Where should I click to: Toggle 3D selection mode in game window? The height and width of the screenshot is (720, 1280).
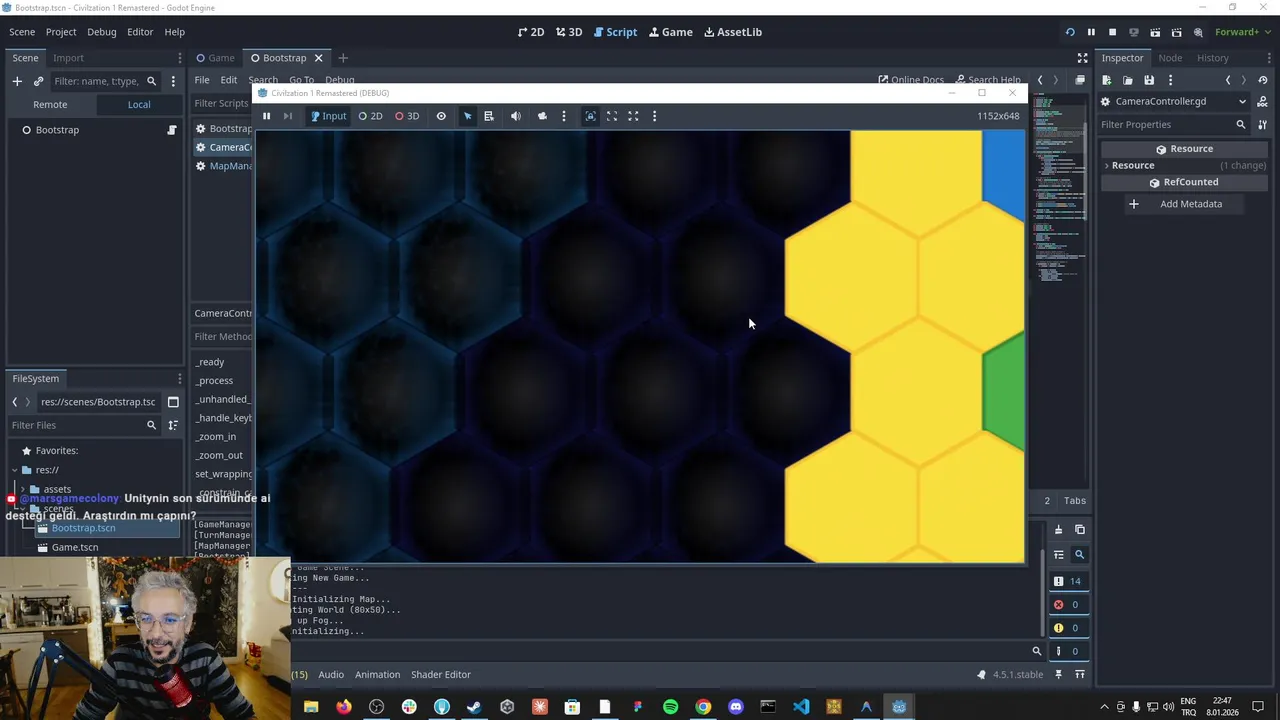407,116
